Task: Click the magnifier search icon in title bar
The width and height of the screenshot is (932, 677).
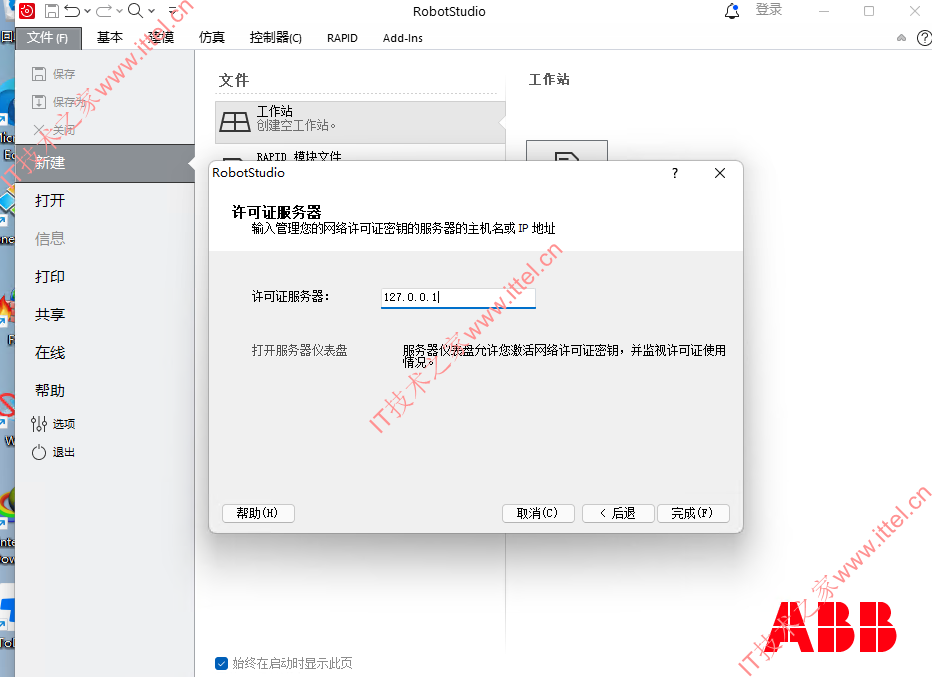Action: 136,11
